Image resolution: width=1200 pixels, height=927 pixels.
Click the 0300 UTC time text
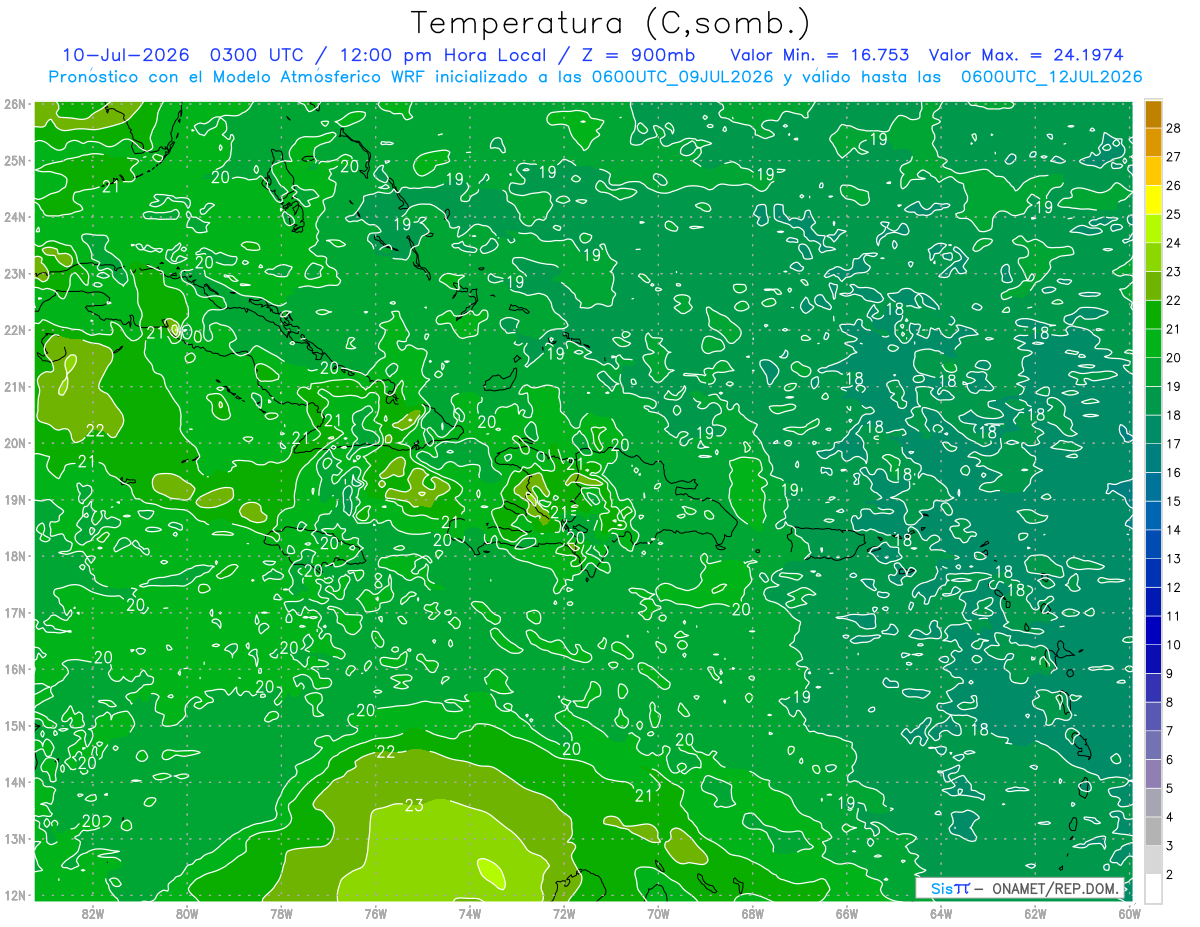pyautogui.click(x=257, y=55)
